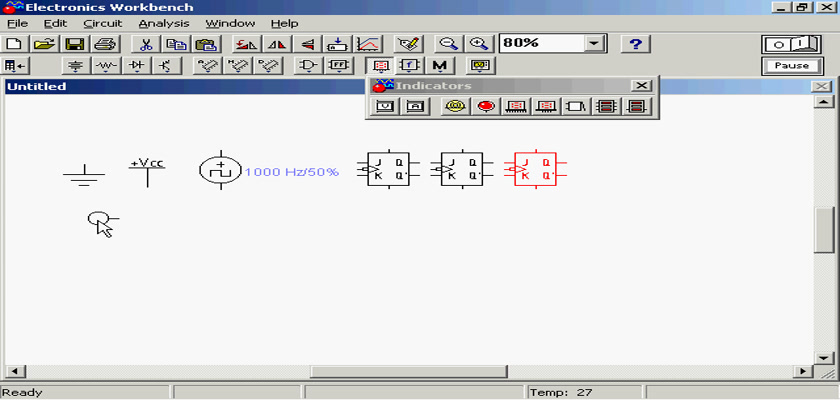Click the Cut scissors icon
Image resolution: width=840 pixels, height=400 pixels.
click(145, 44)
